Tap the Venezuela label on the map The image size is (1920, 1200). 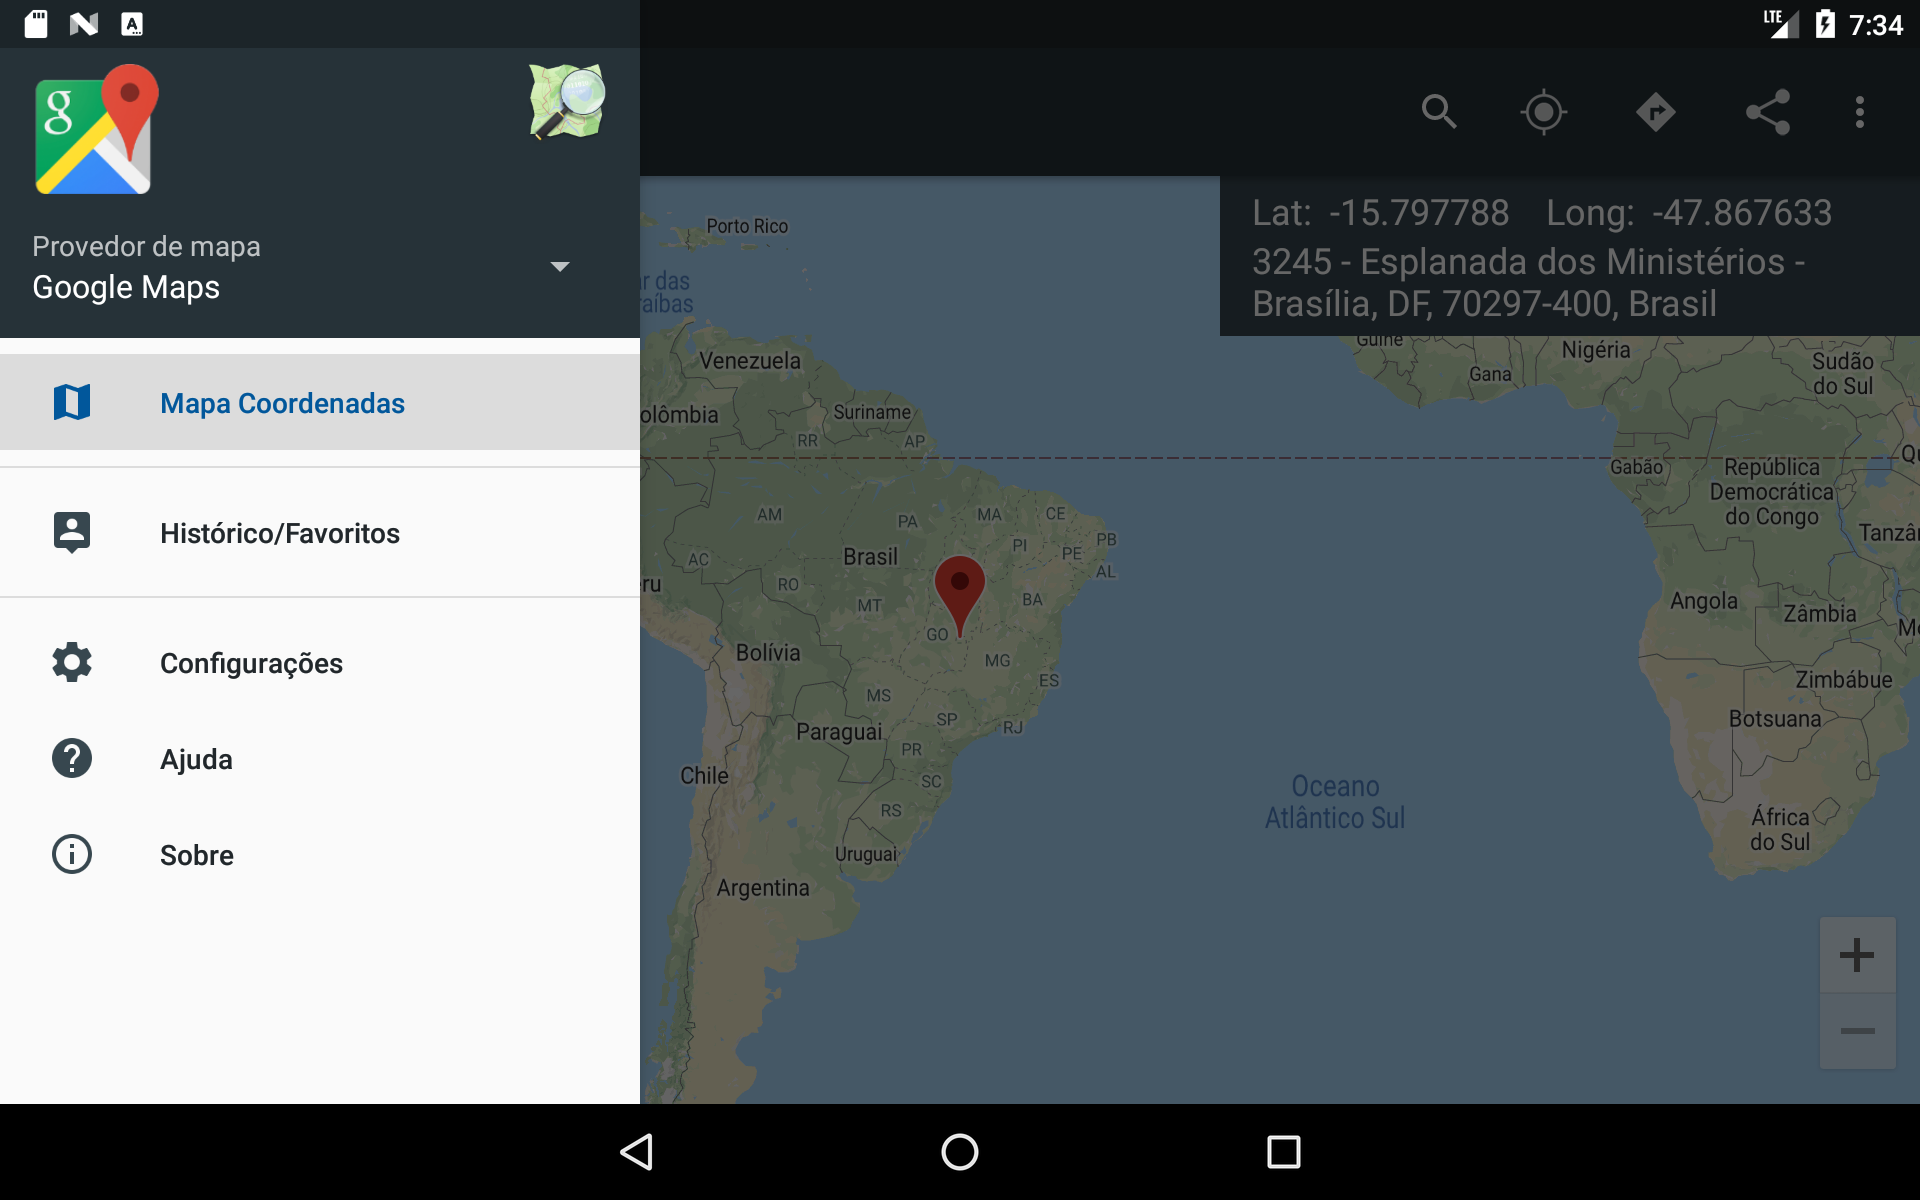tap(750, 361)
